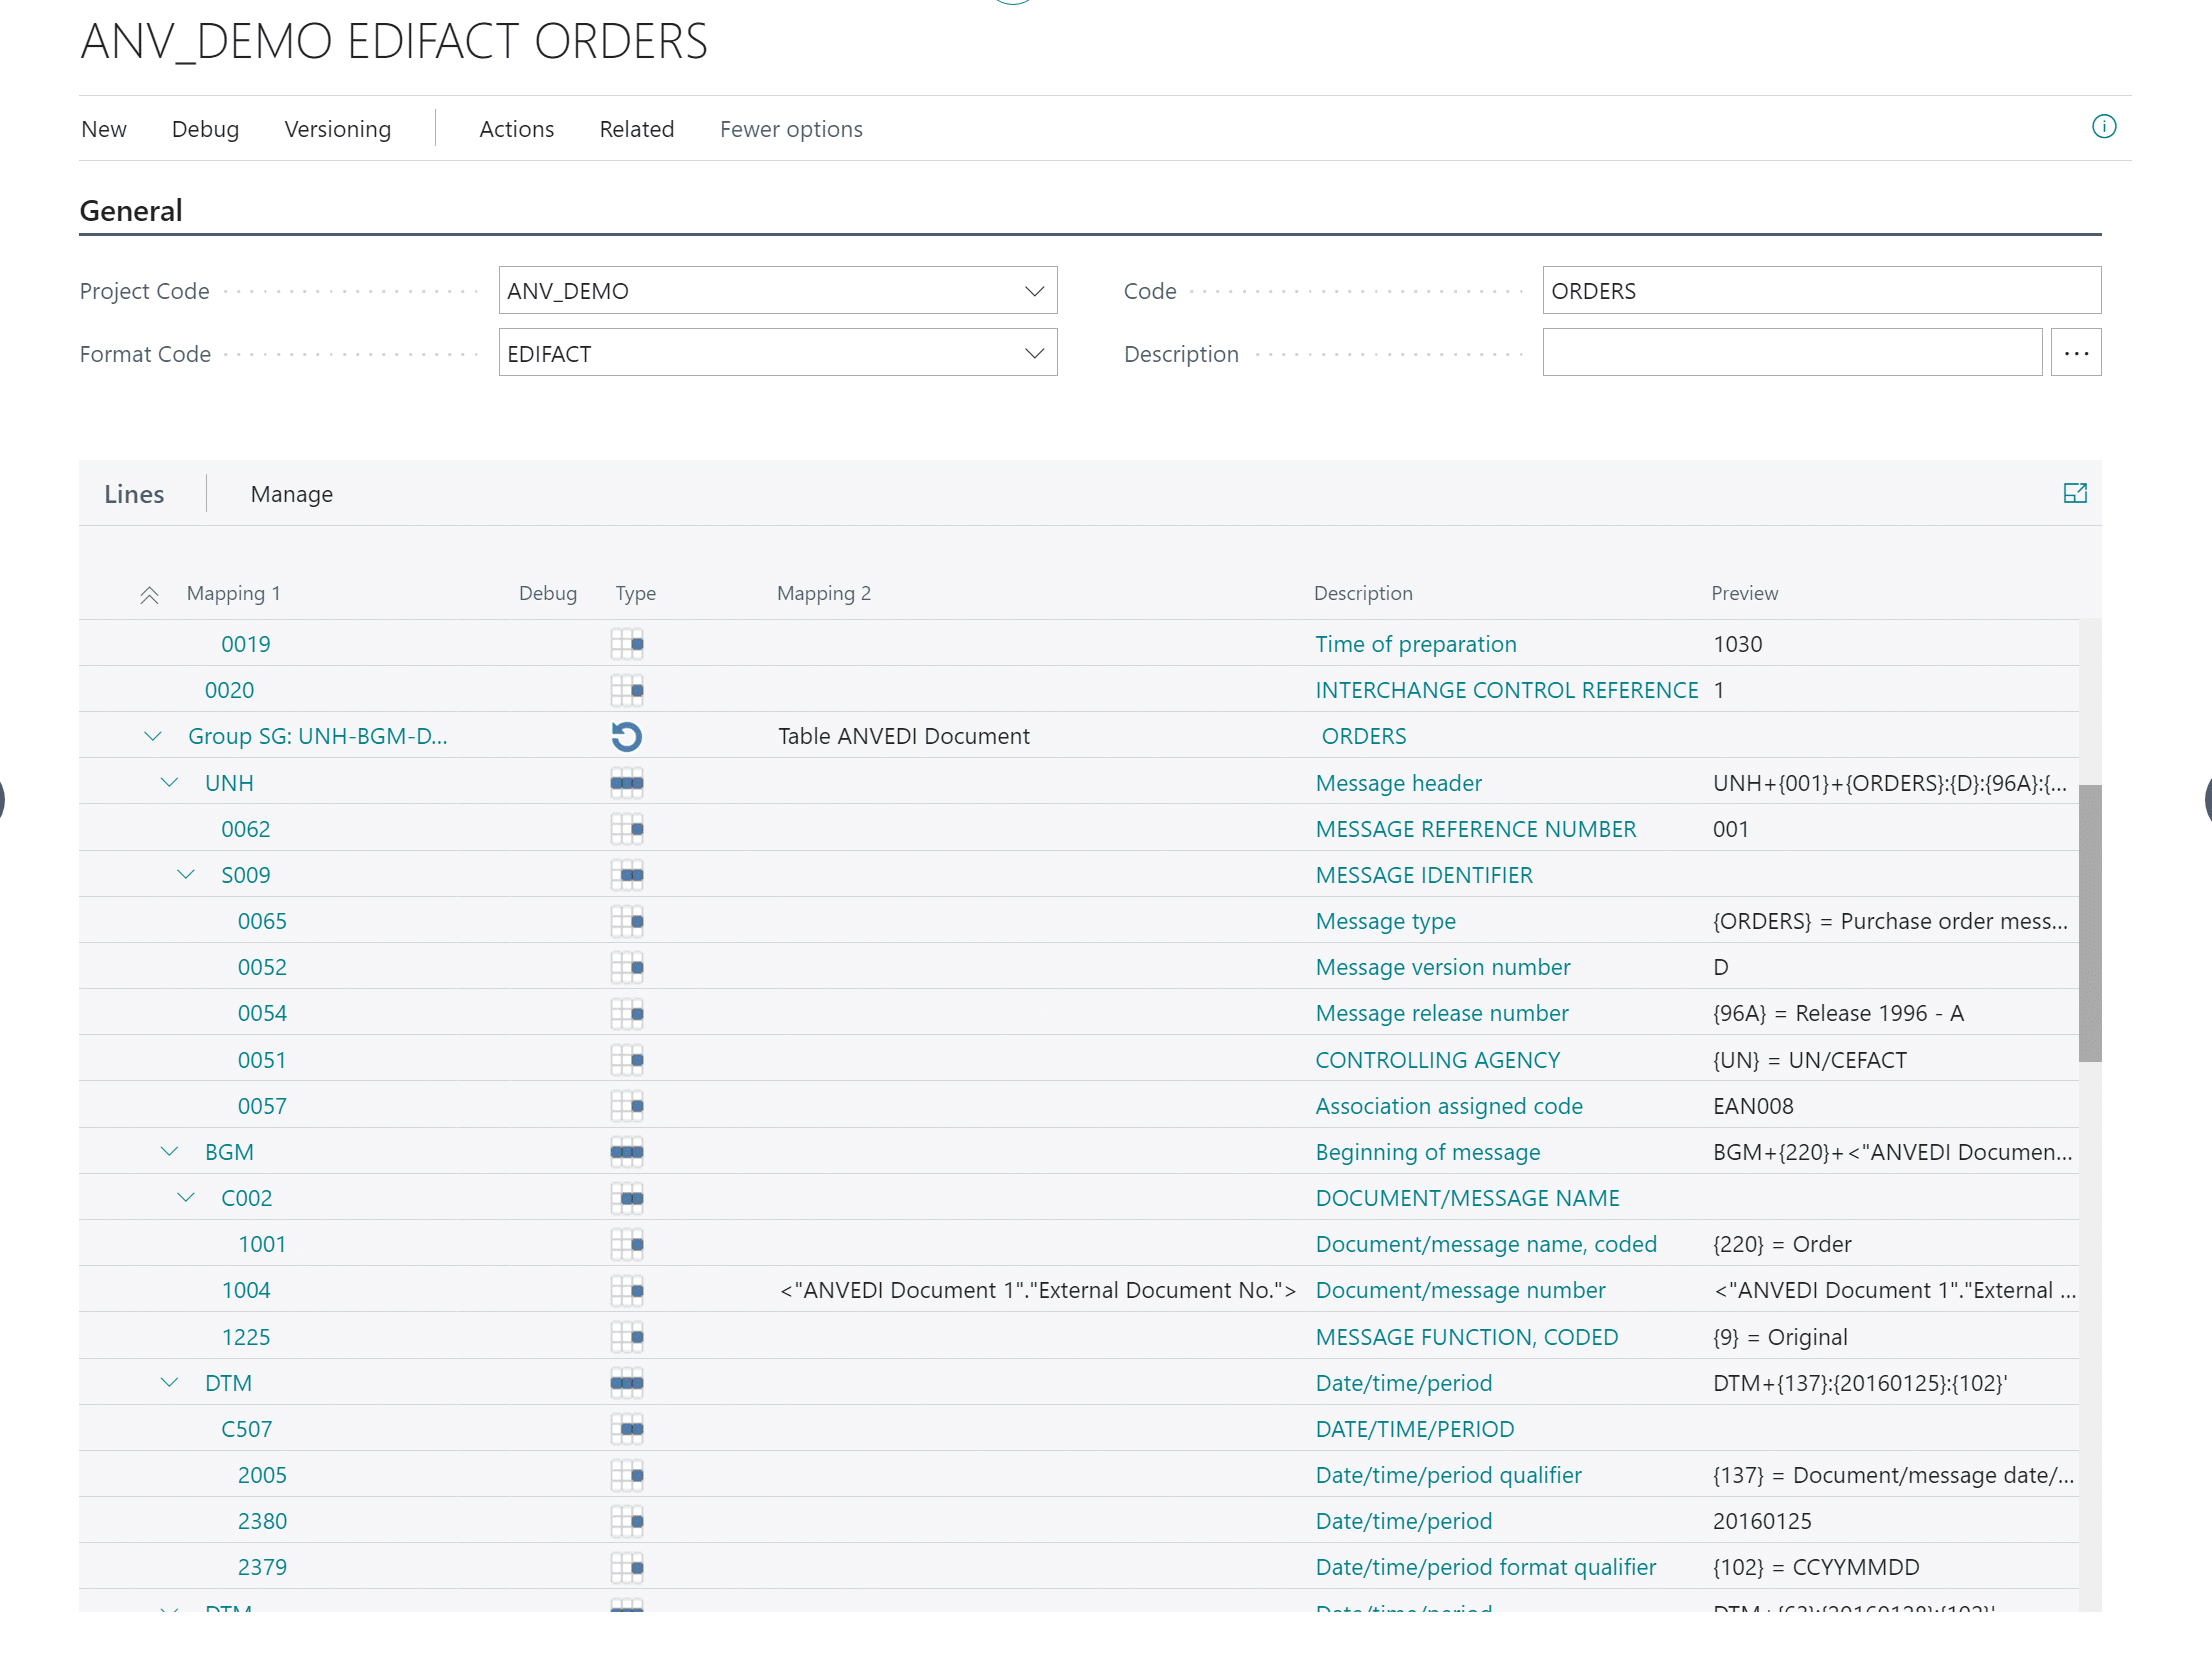Screen dimensions: 2212x1665
Task: Click the type icon in row 1004
Action: click(x=627, y=1290)
